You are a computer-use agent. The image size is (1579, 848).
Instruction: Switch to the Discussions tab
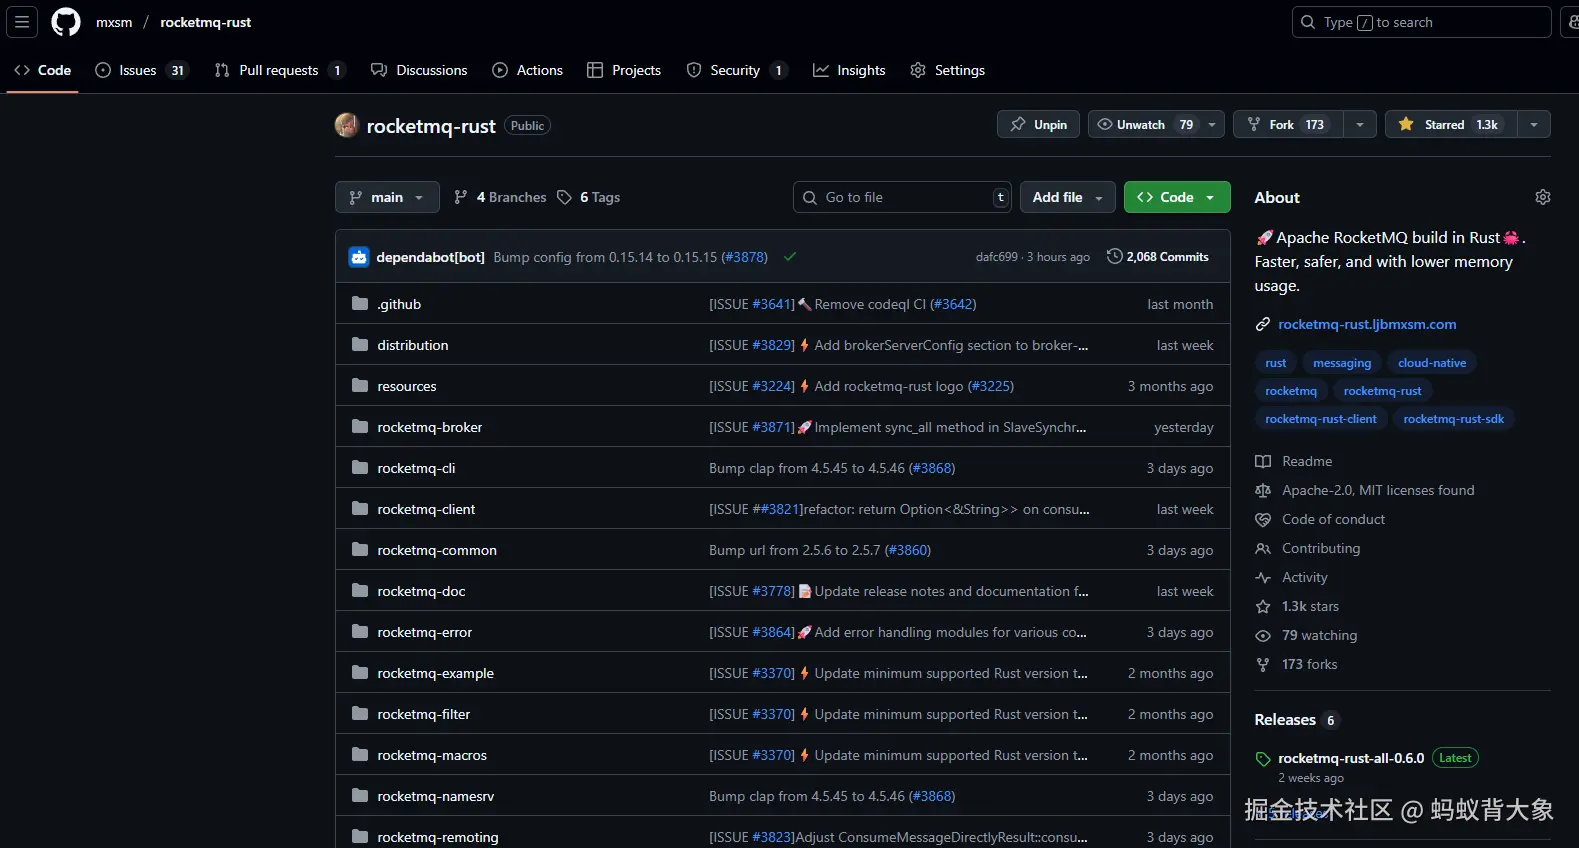pyautogui.click(x=419, y=70)
